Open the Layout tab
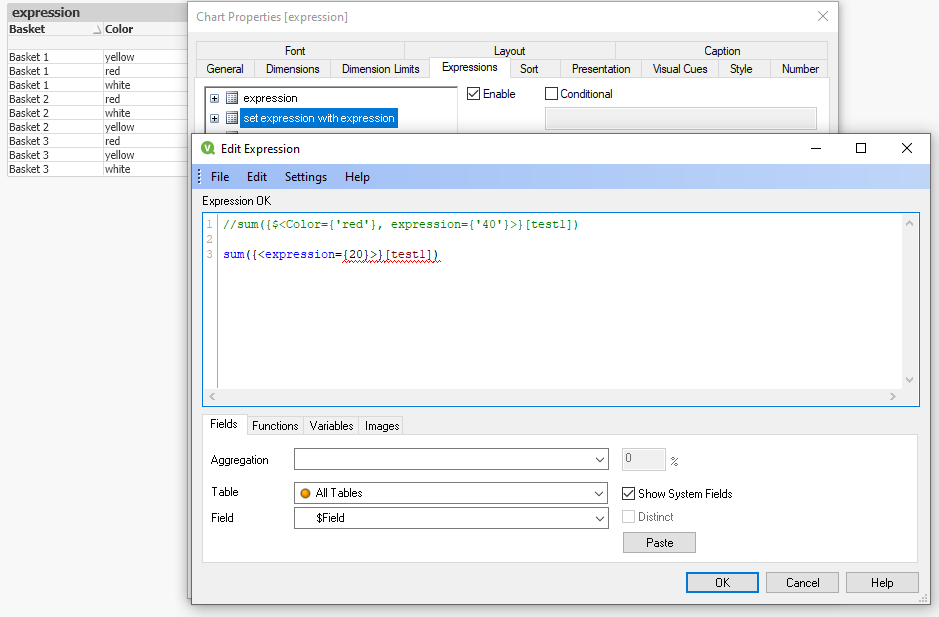The image size is (939, 617). click(509, 51)
